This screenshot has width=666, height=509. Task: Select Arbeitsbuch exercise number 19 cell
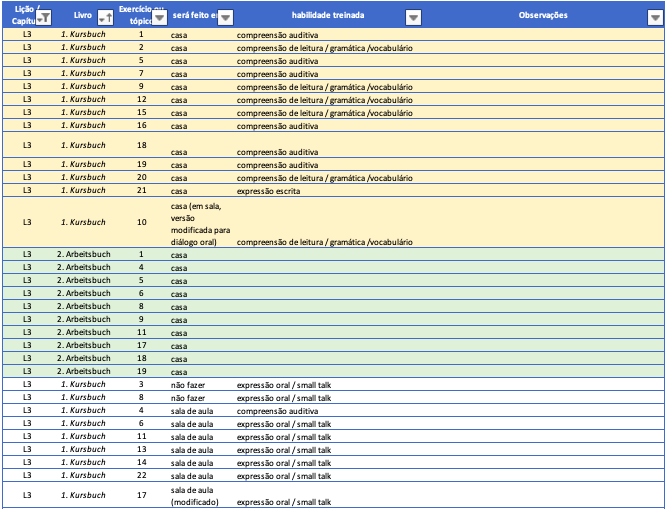tap(141, 371)
